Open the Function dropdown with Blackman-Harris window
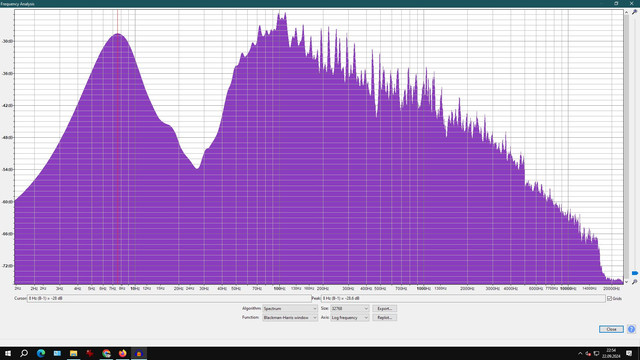 click(290, 318)
